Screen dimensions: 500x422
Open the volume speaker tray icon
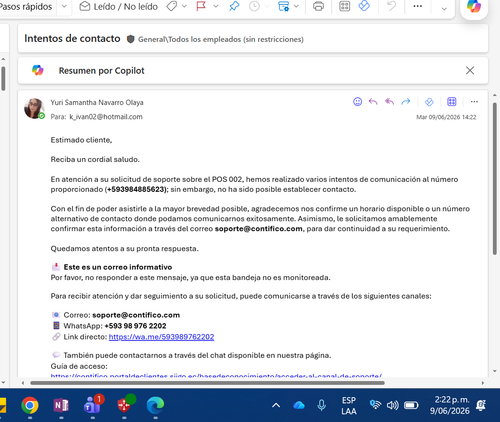click(393, 405)
